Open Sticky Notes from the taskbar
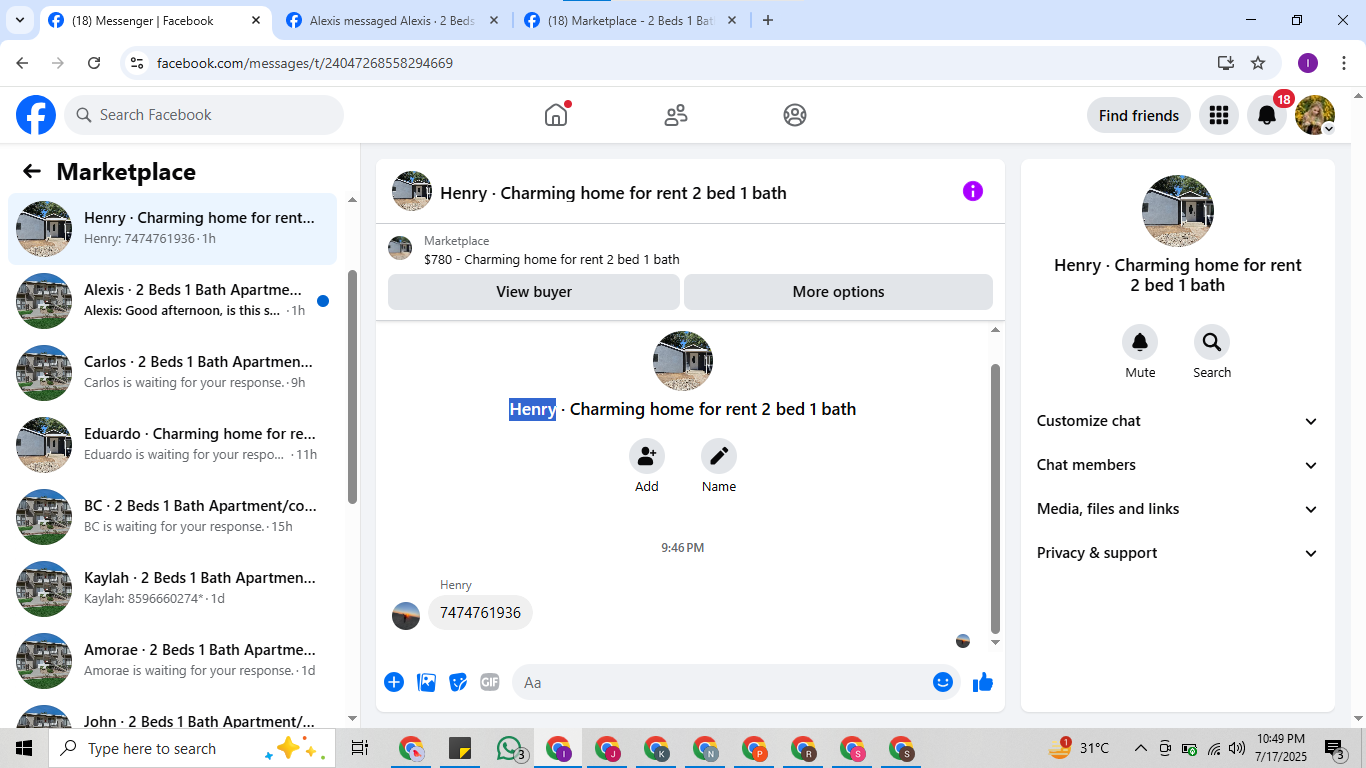 tap(460, 748)
